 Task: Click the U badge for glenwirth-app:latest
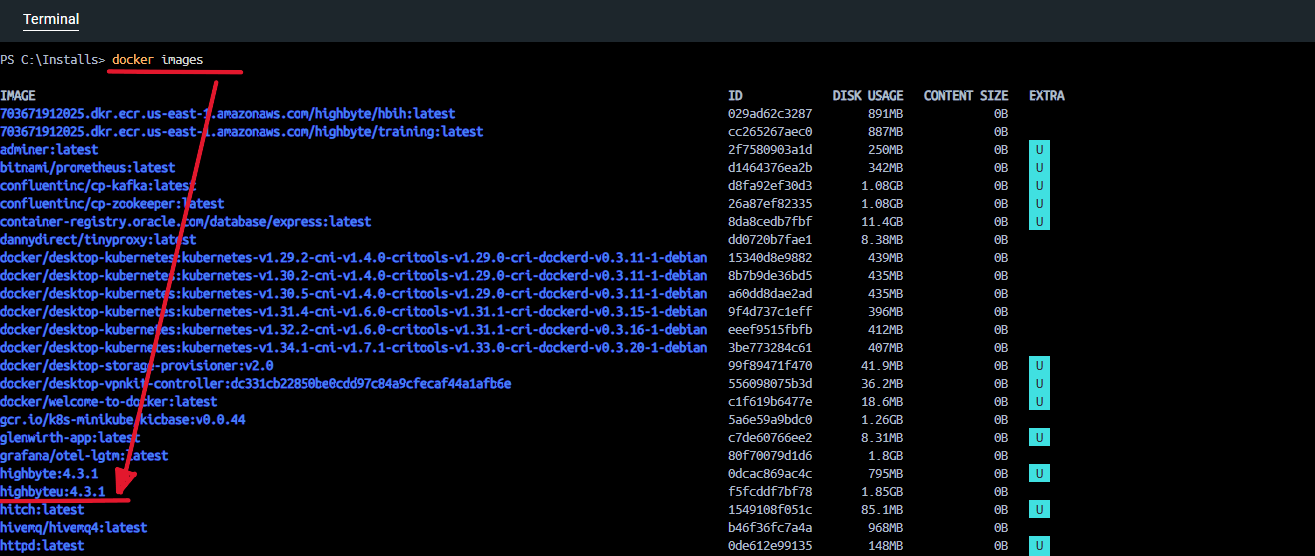1040,438
